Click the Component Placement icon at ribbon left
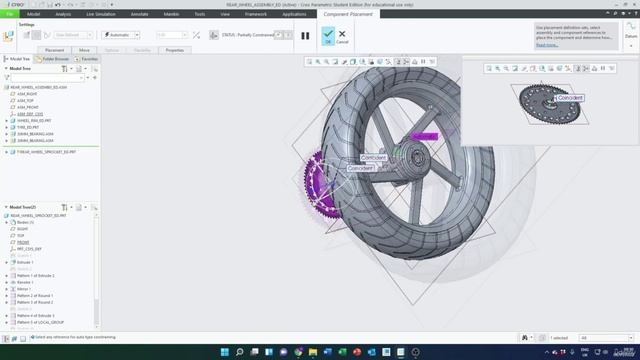Screen dimensions: 640x360 pyautogui.click(x=8, y=36)
